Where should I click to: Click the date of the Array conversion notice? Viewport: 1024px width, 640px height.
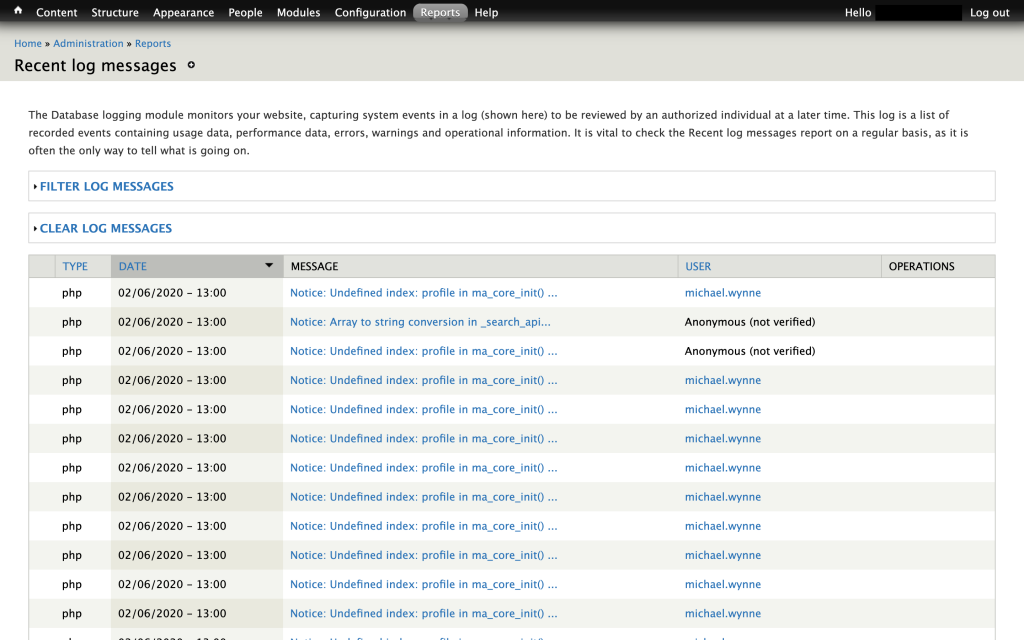pyautogui.click(x=172, y=322)
